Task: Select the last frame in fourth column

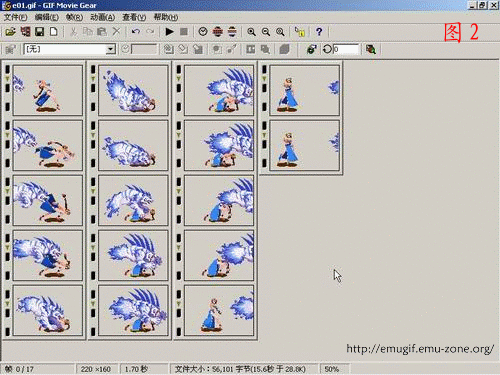Action: point(304,145)
